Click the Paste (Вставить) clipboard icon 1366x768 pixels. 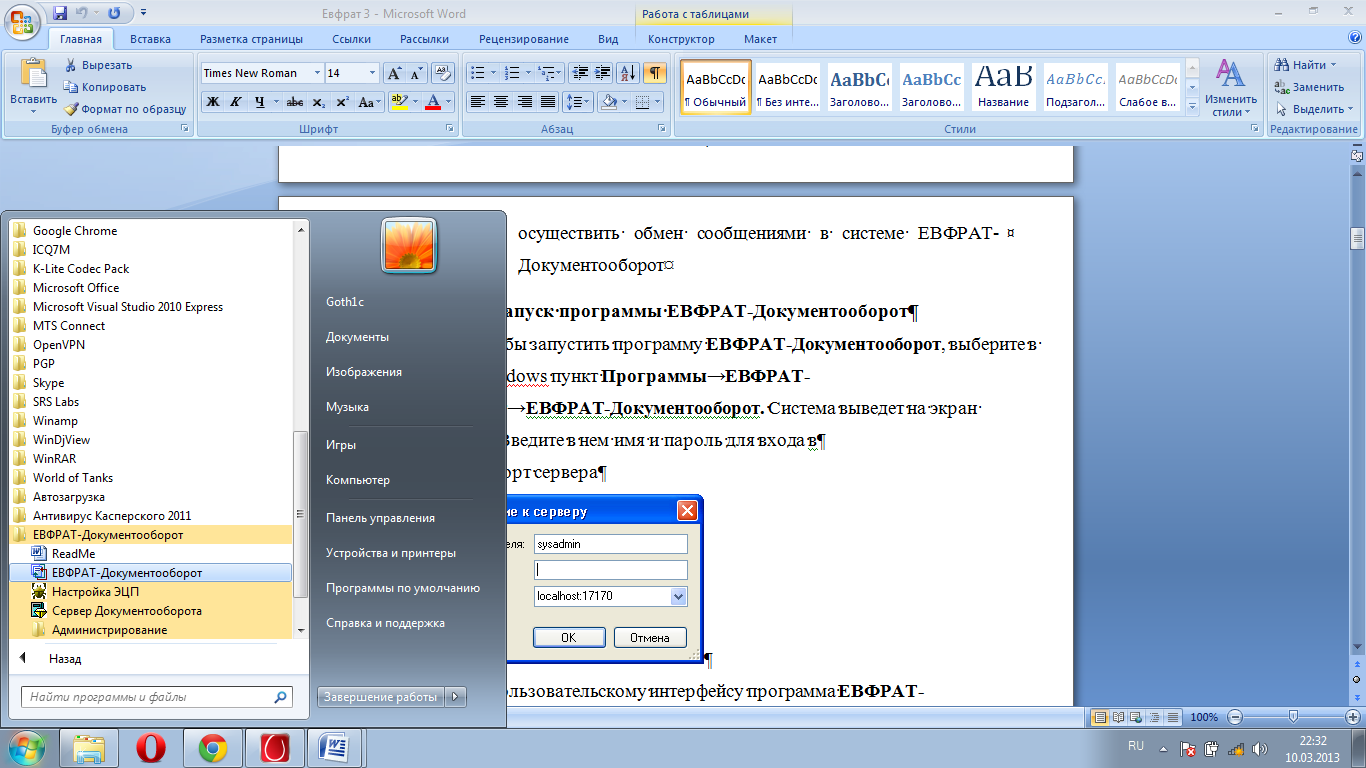click(34, 75)
